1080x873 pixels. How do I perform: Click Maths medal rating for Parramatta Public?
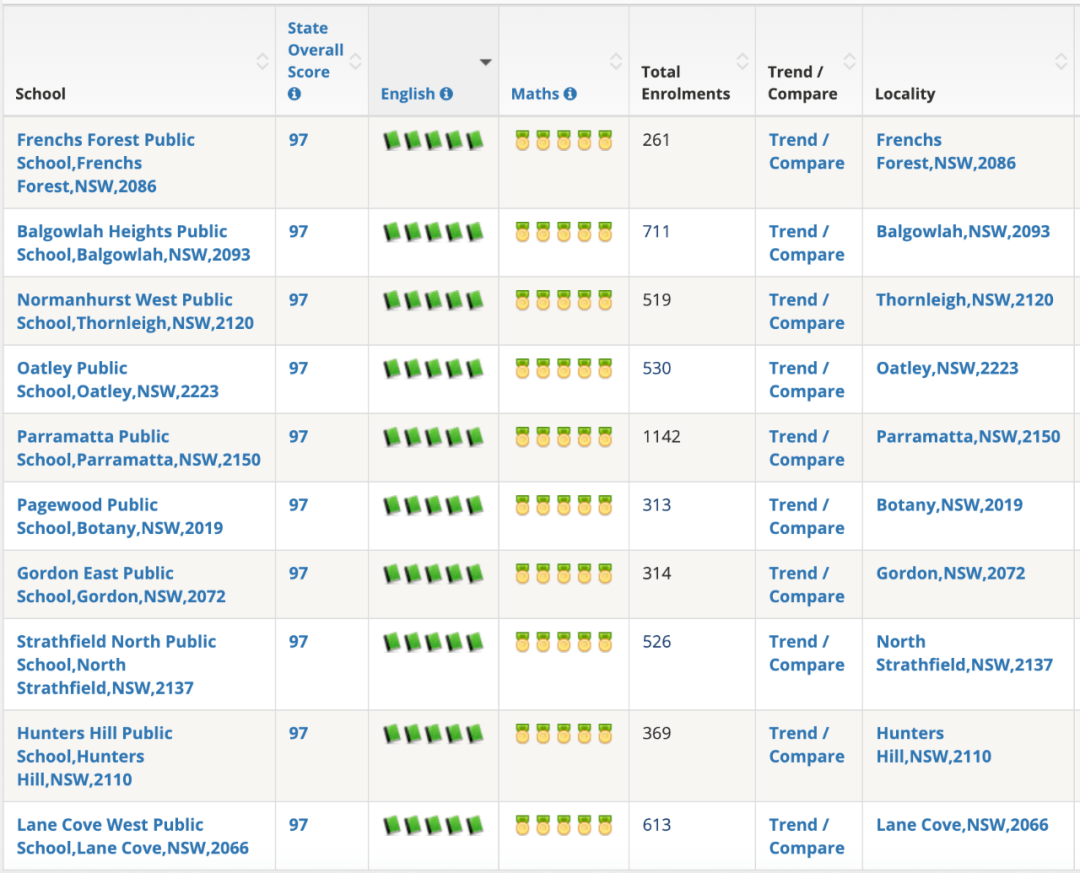pos(563,437)
